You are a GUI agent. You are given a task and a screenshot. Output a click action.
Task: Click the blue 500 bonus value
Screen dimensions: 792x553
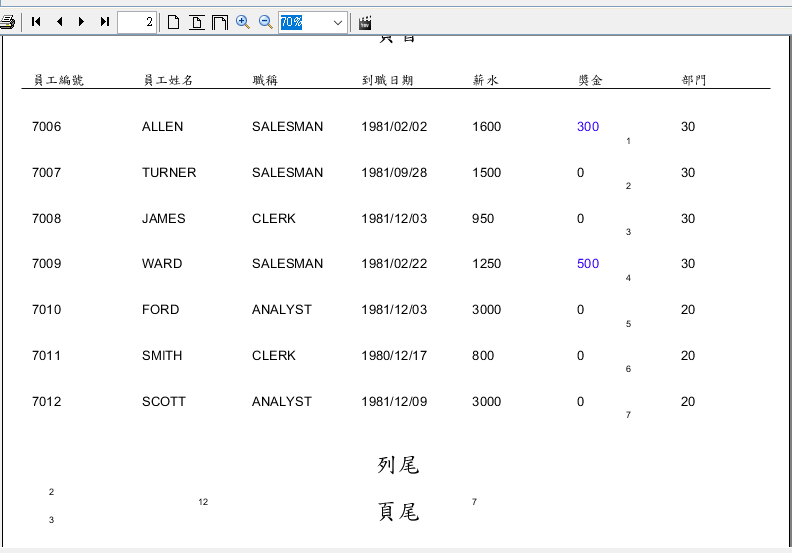click(588, 264)
